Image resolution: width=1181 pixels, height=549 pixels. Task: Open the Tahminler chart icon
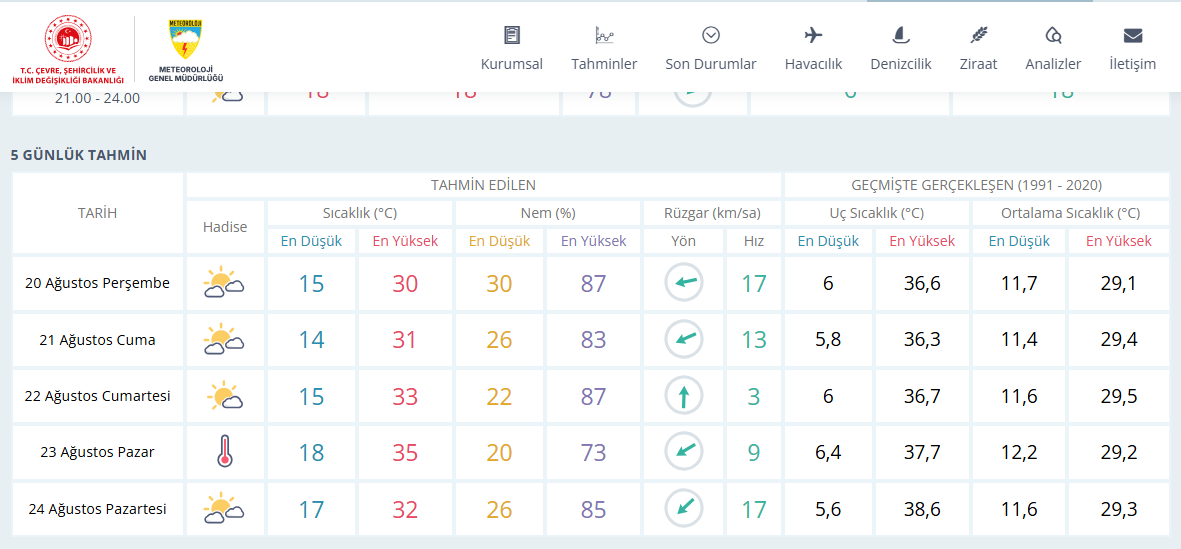[605, 35]
